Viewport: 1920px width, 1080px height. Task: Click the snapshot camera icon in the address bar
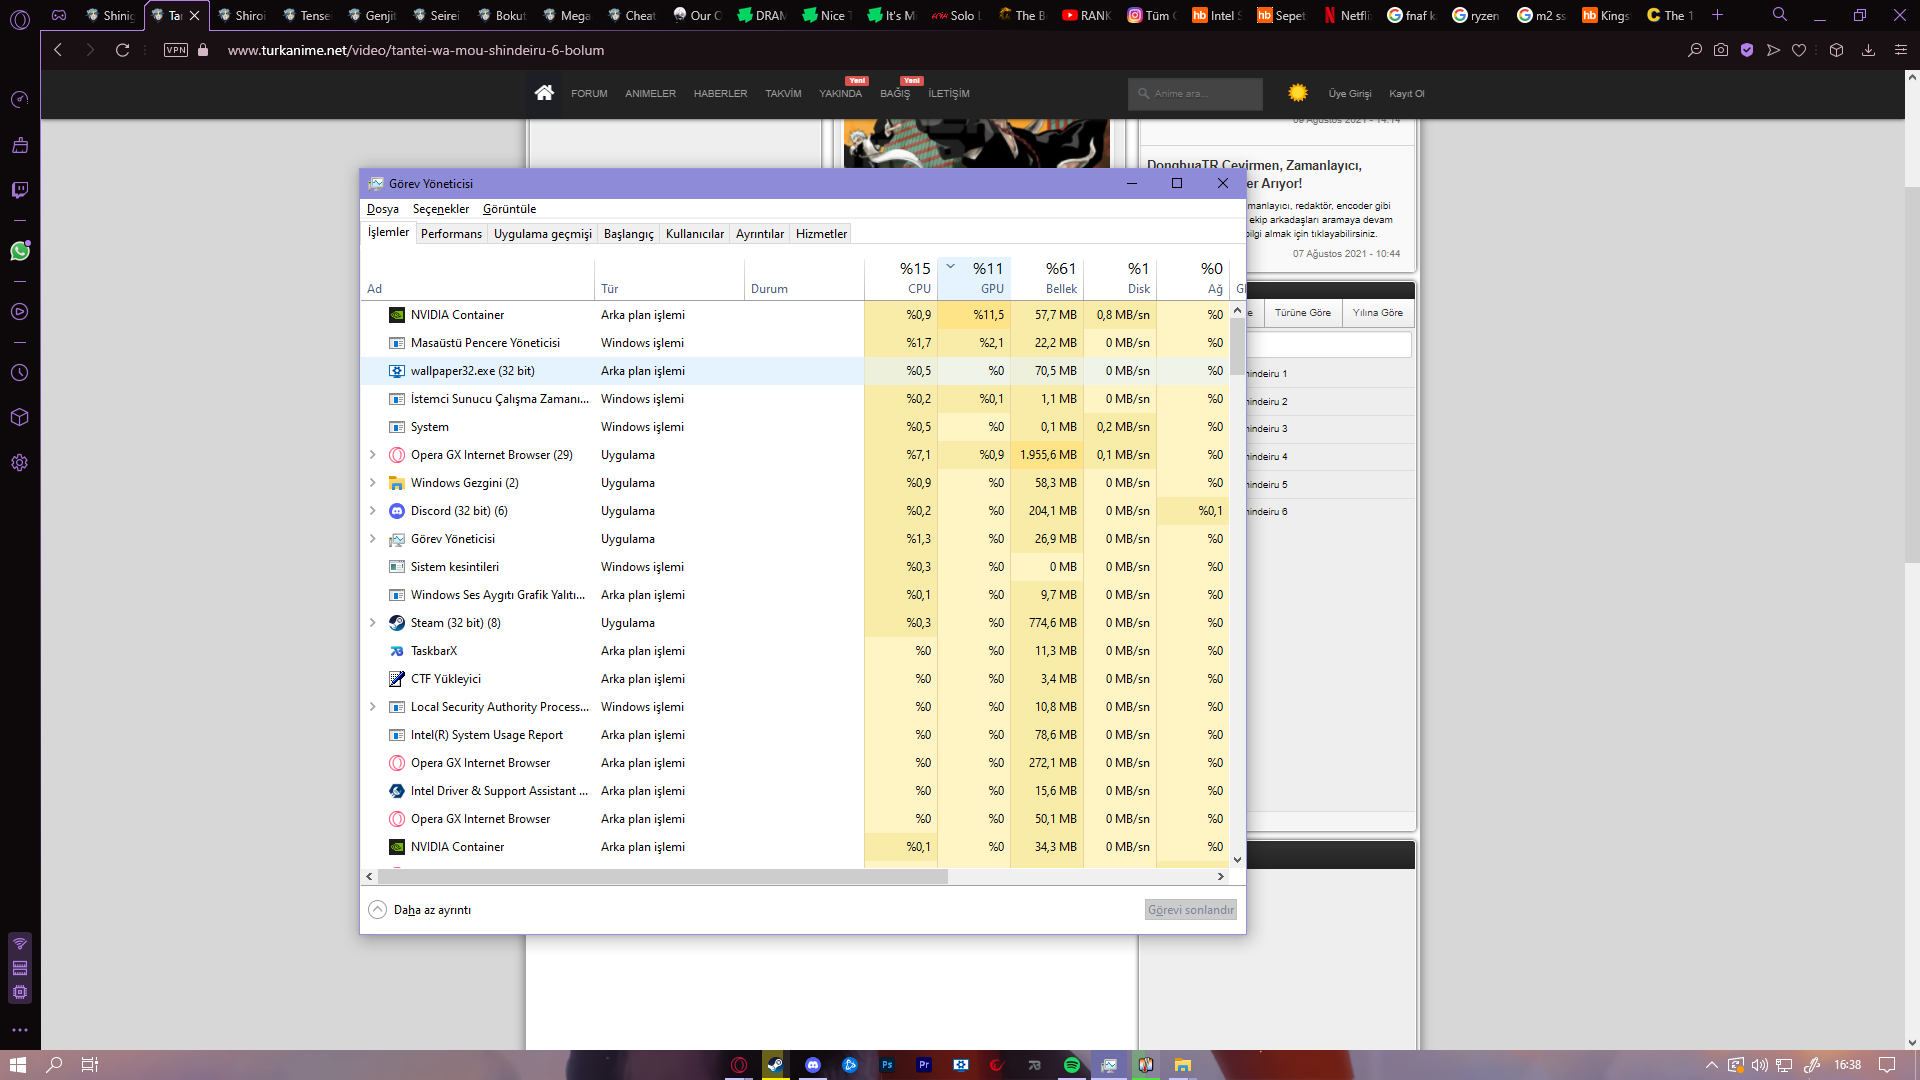coord(1720,50)
